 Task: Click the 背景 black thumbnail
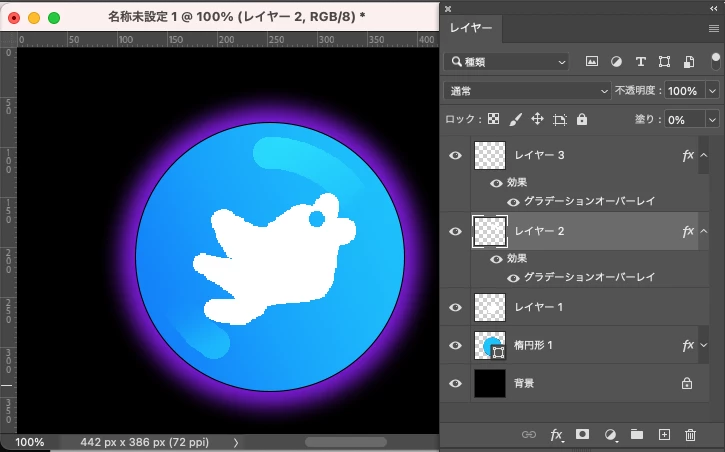(x=490, y=383)
